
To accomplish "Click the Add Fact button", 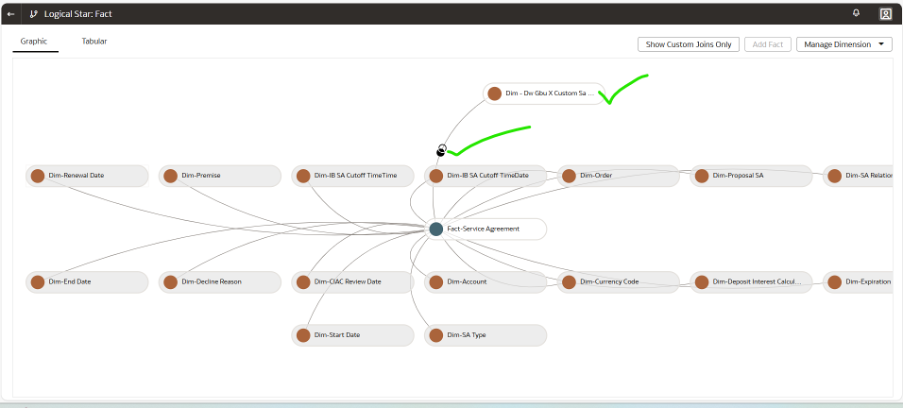I will click(767, 44).
